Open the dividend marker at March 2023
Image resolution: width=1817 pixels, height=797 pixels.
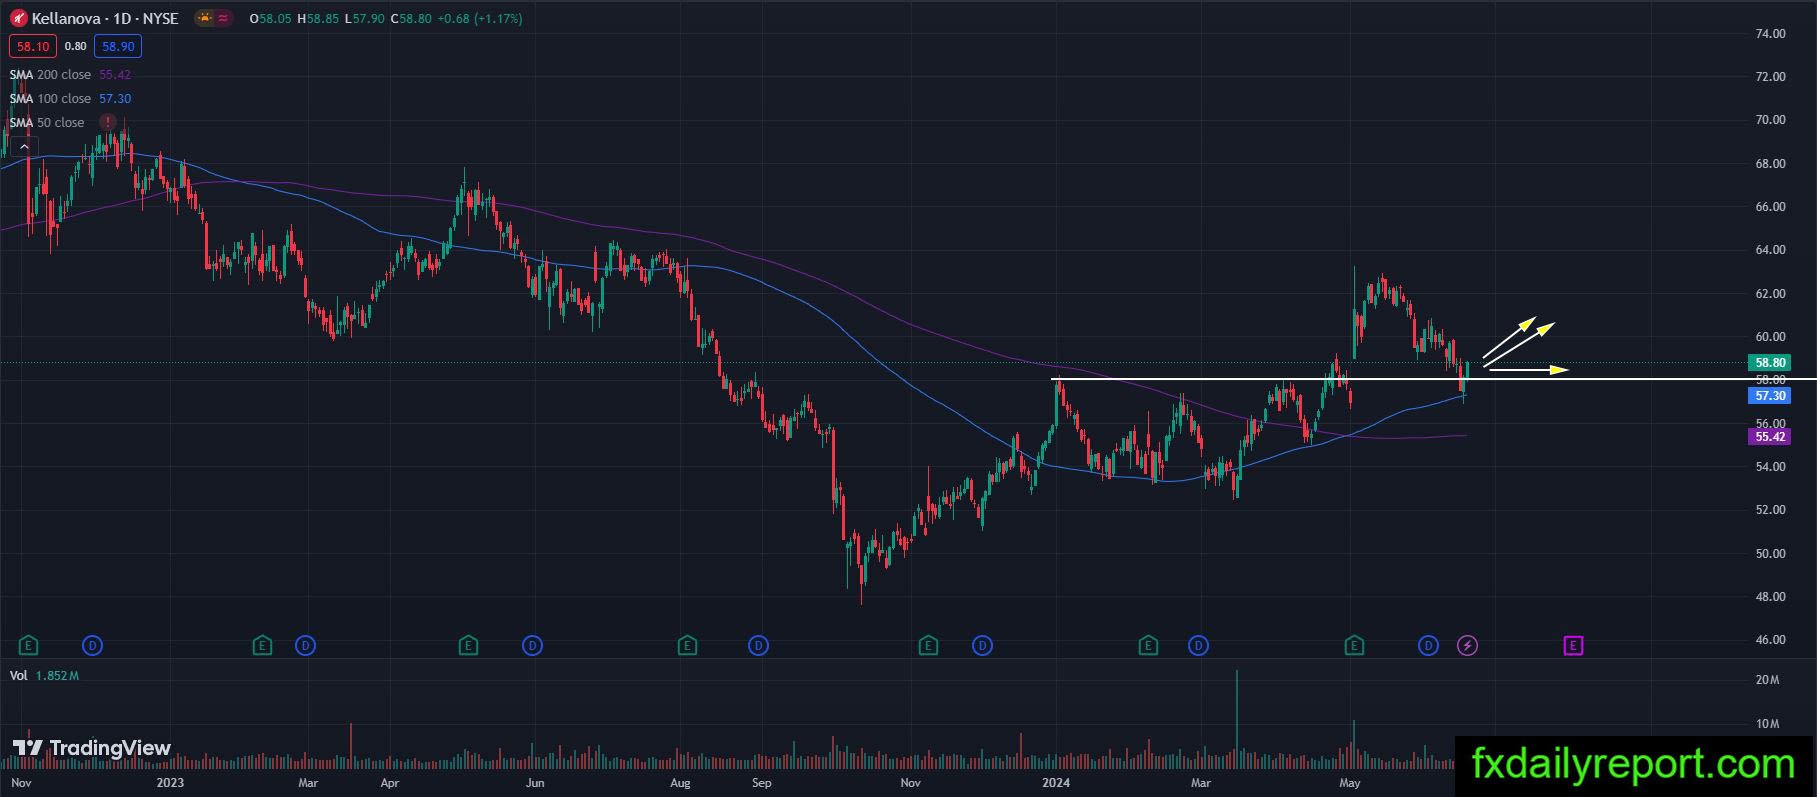tap(306, 646)
